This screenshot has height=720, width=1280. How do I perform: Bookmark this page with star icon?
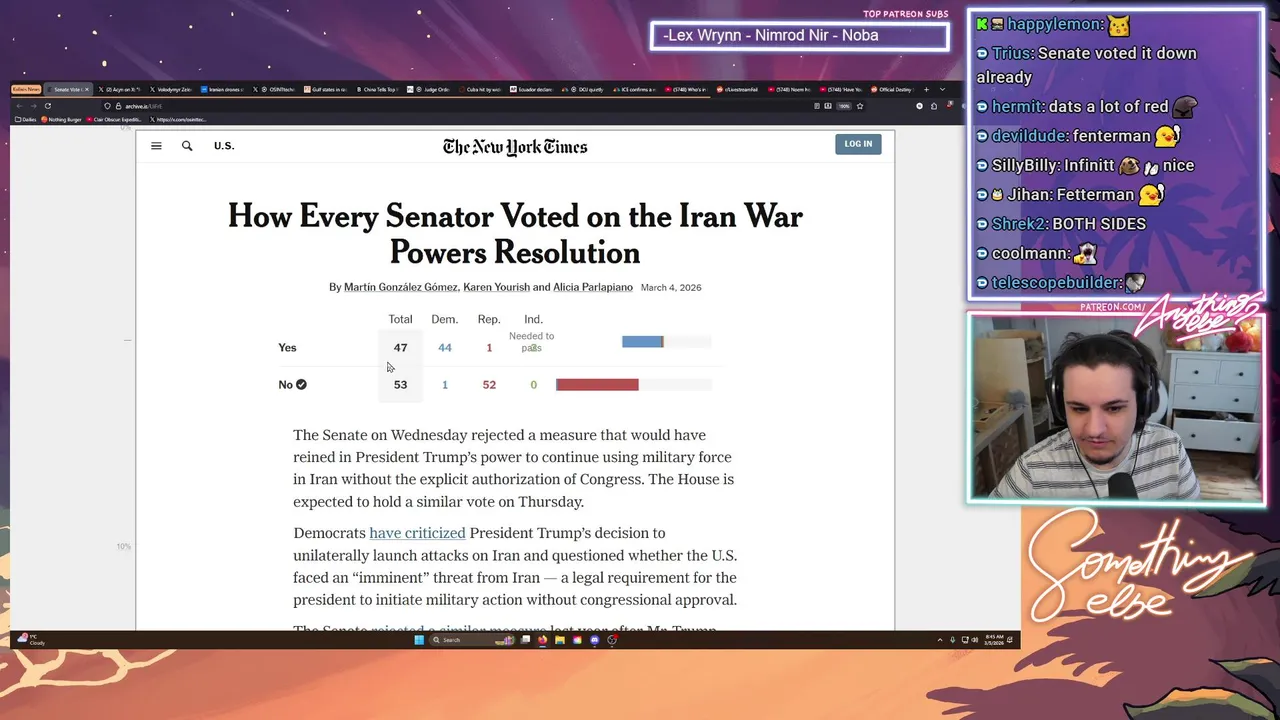coord(859,106)
